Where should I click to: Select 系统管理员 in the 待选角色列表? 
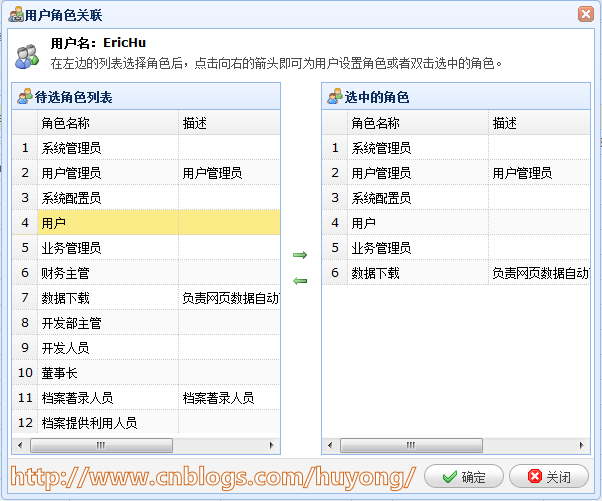[x=71, y=148]
